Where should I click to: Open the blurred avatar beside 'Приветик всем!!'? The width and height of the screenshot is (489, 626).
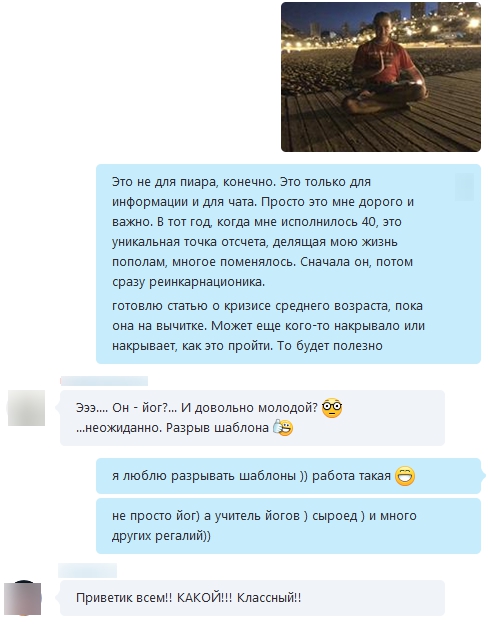coord(23,598)
